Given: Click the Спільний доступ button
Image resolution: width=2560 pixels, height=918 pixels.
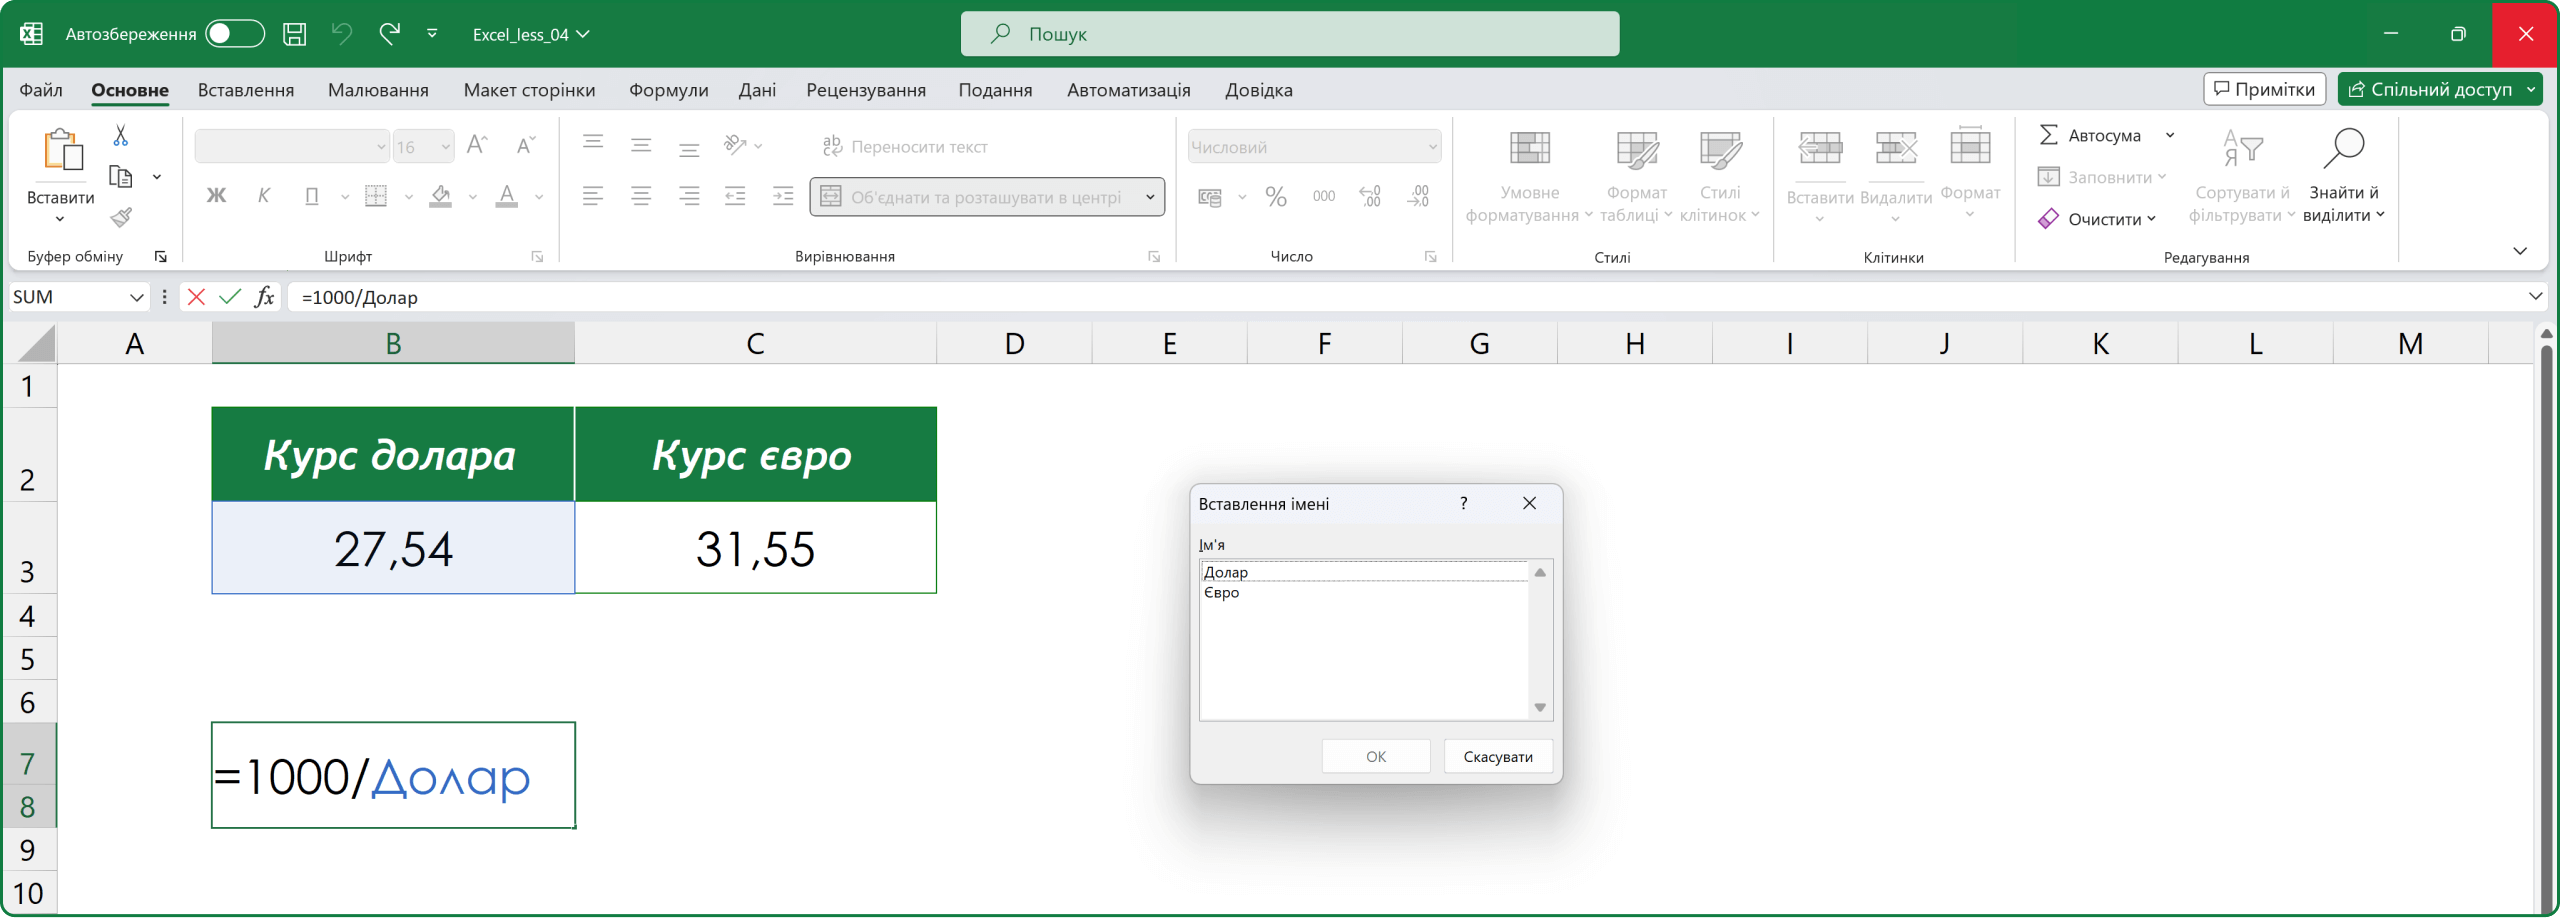Looking at the screenshot, I should click(x=2430, y=89).
